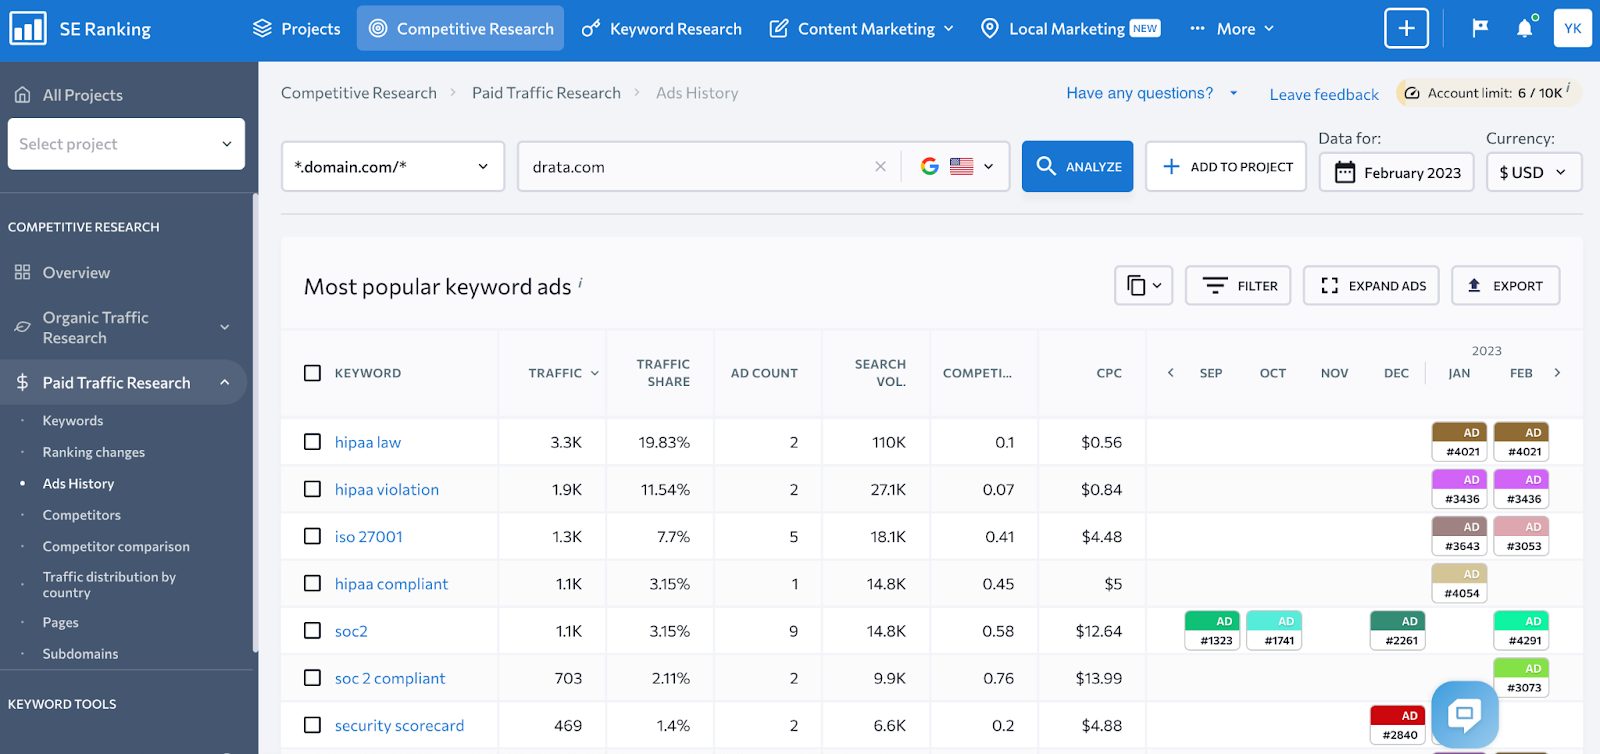Open the SE Ranking logo home

click(80, 29)
